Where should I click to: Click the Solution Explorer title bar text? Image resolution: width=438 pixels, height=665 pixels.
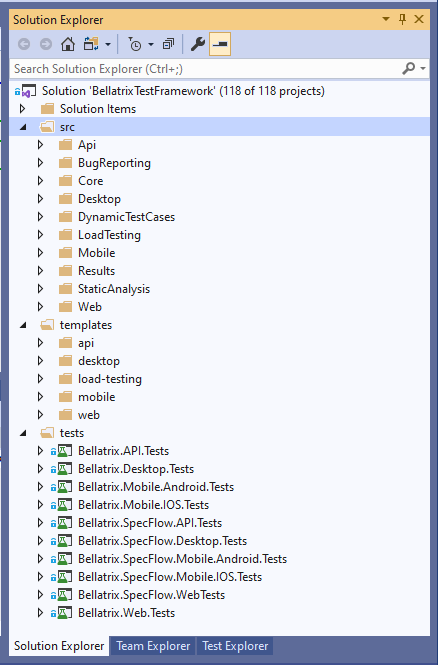pyautogui.click(x=58, y=20)
